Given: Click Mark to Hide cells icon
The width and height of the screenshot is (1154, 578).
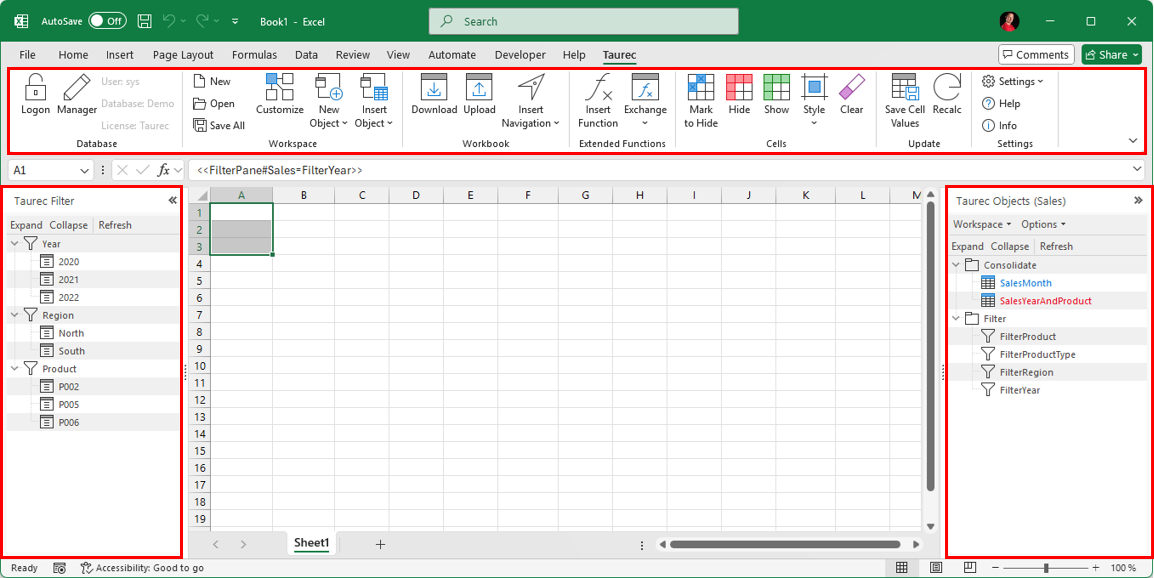Looking at the screenshot, I should point(701,88).
